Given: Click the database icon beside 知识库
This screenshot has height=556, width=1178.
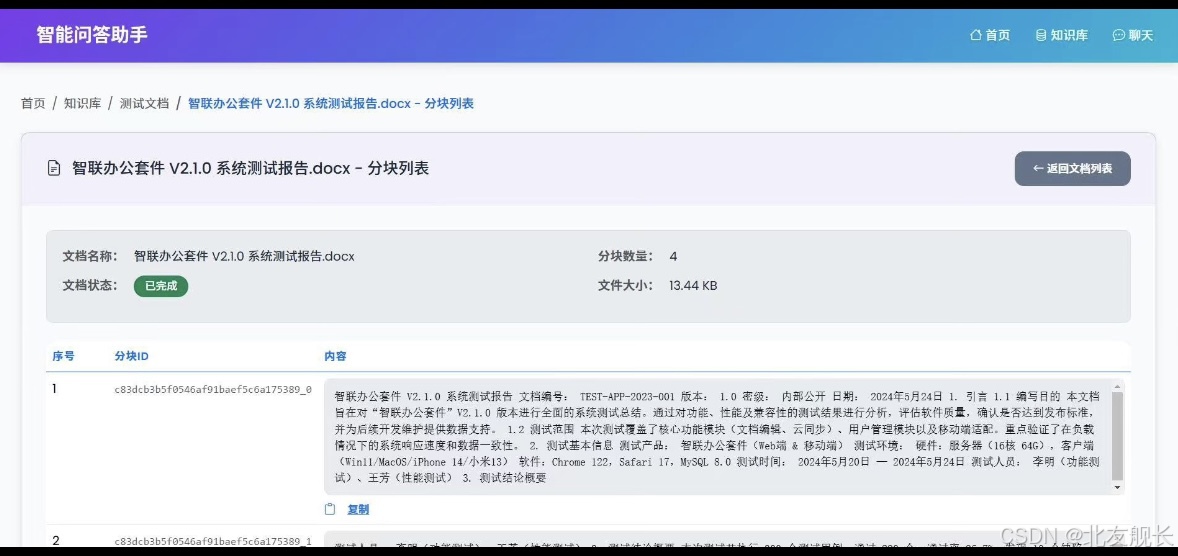Looking at the screenshot, I should point(1041,35).
